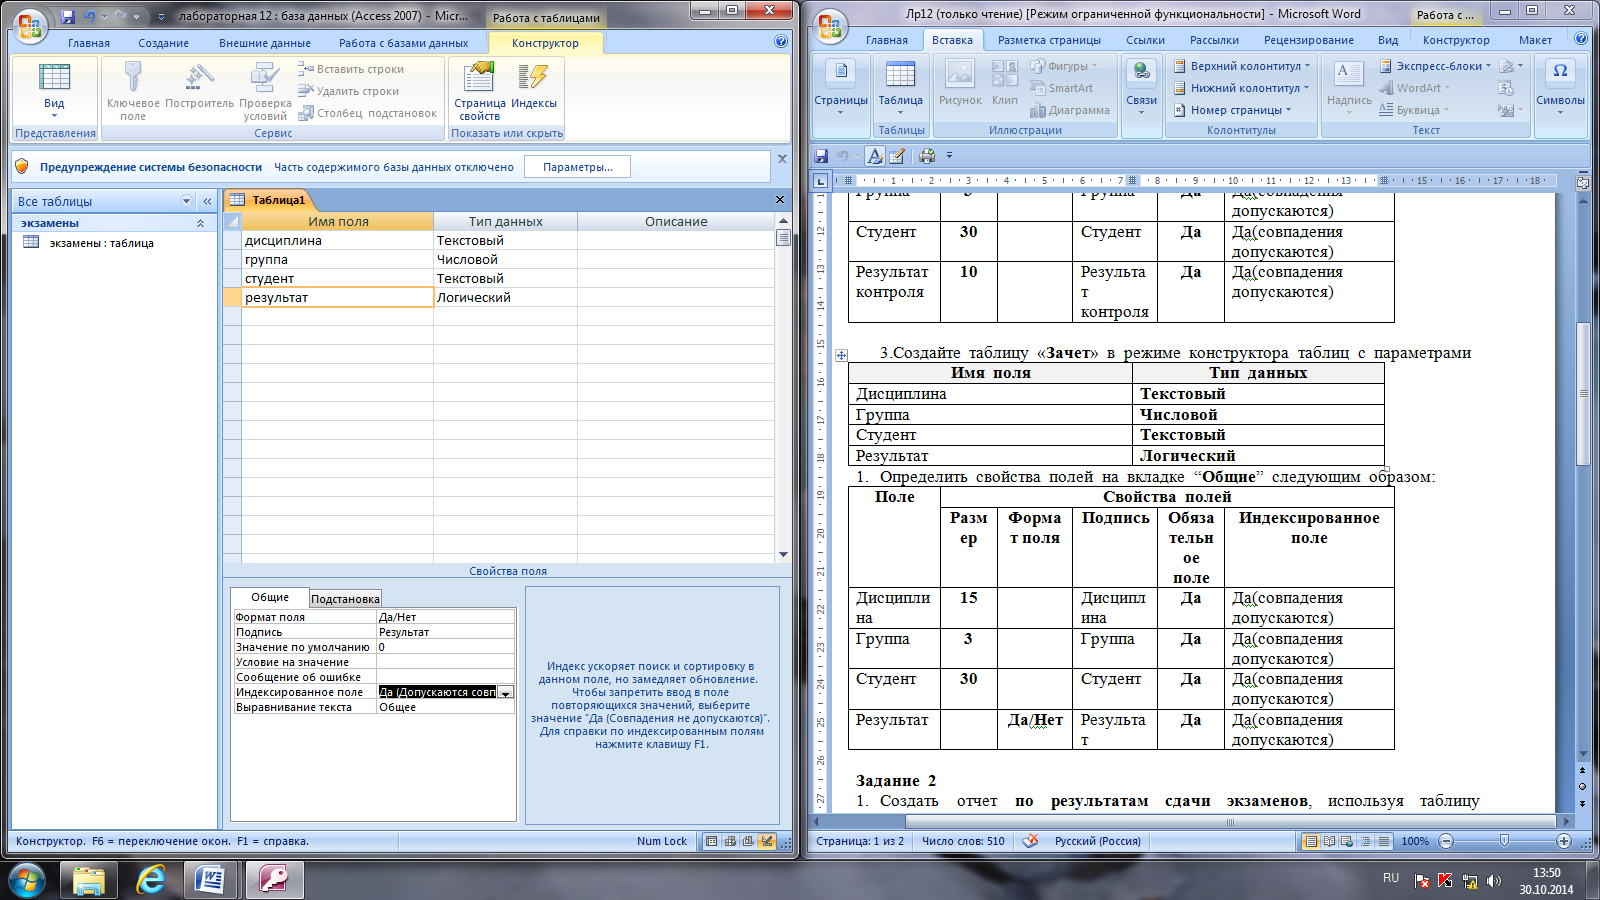Screen dimensions: 1600x900
Task: Open Экспресс-блоки dropdown in Word
Action: point(1435,66)
